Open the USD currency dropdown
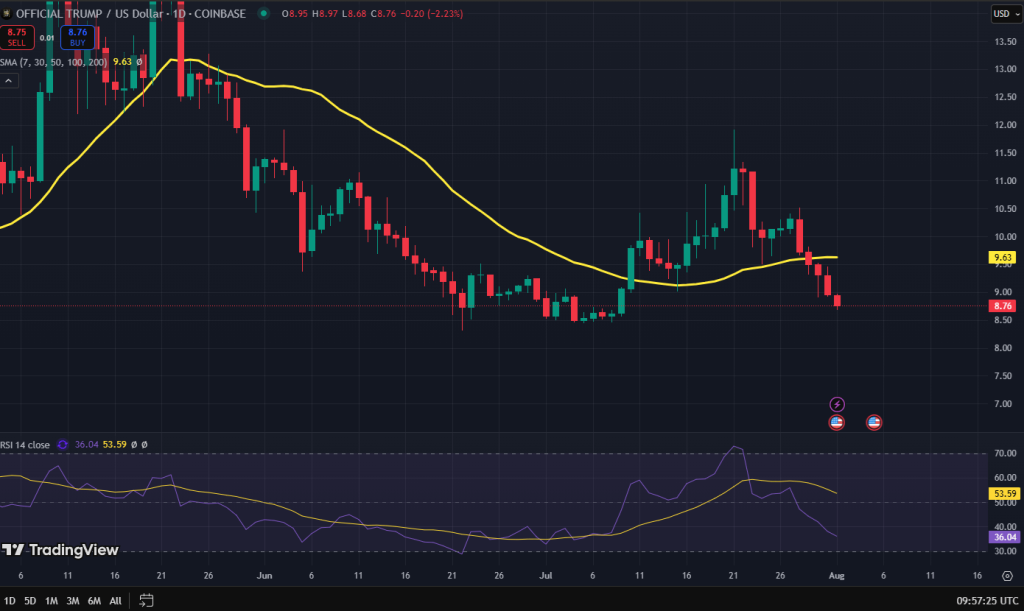Screen dimensions: 1024x611 pos(1006,14)
